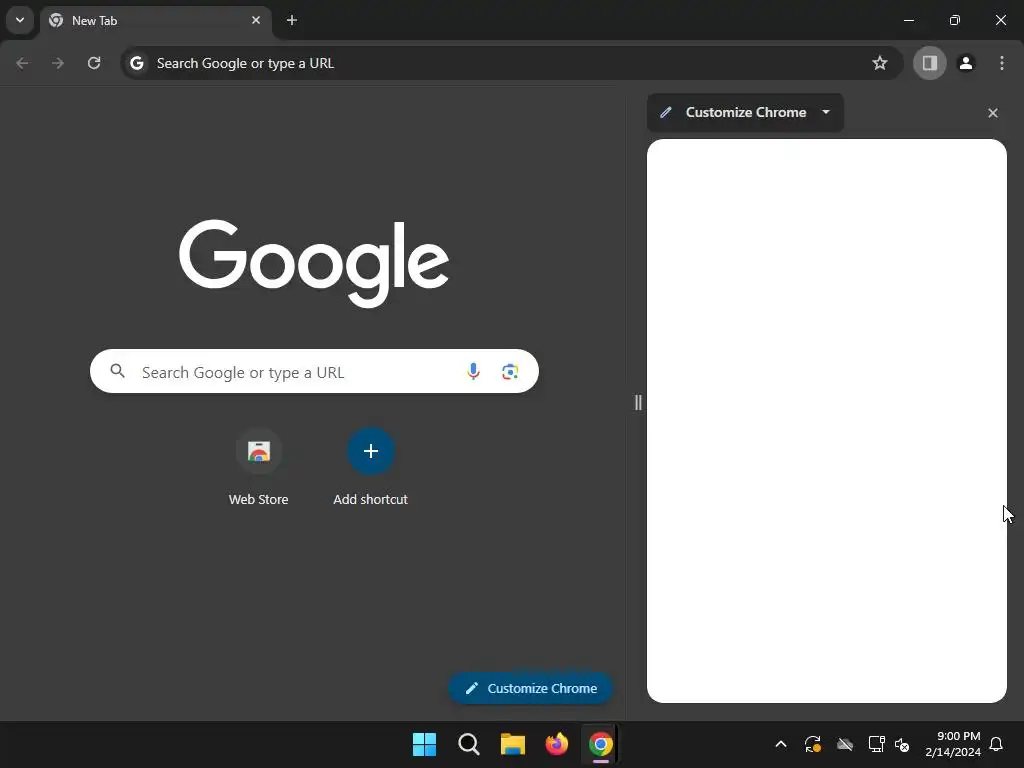Select the New Tab browser tab

(155, 20)
